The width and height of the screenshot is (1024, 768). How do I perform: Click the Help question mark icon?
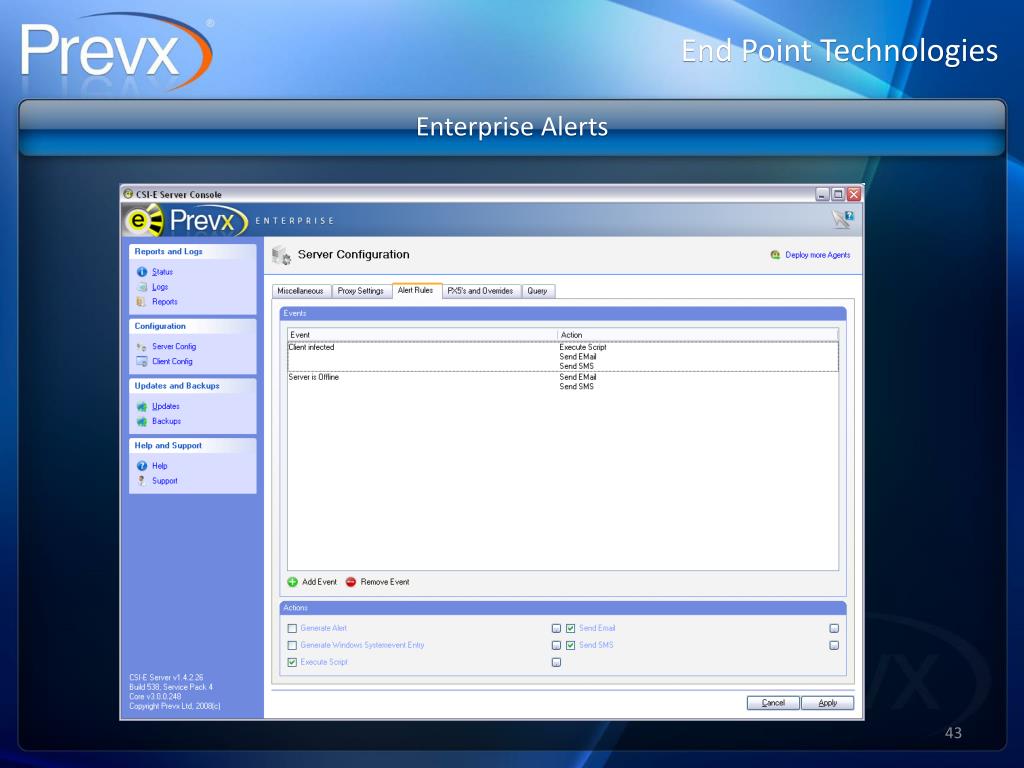[142, 466]
